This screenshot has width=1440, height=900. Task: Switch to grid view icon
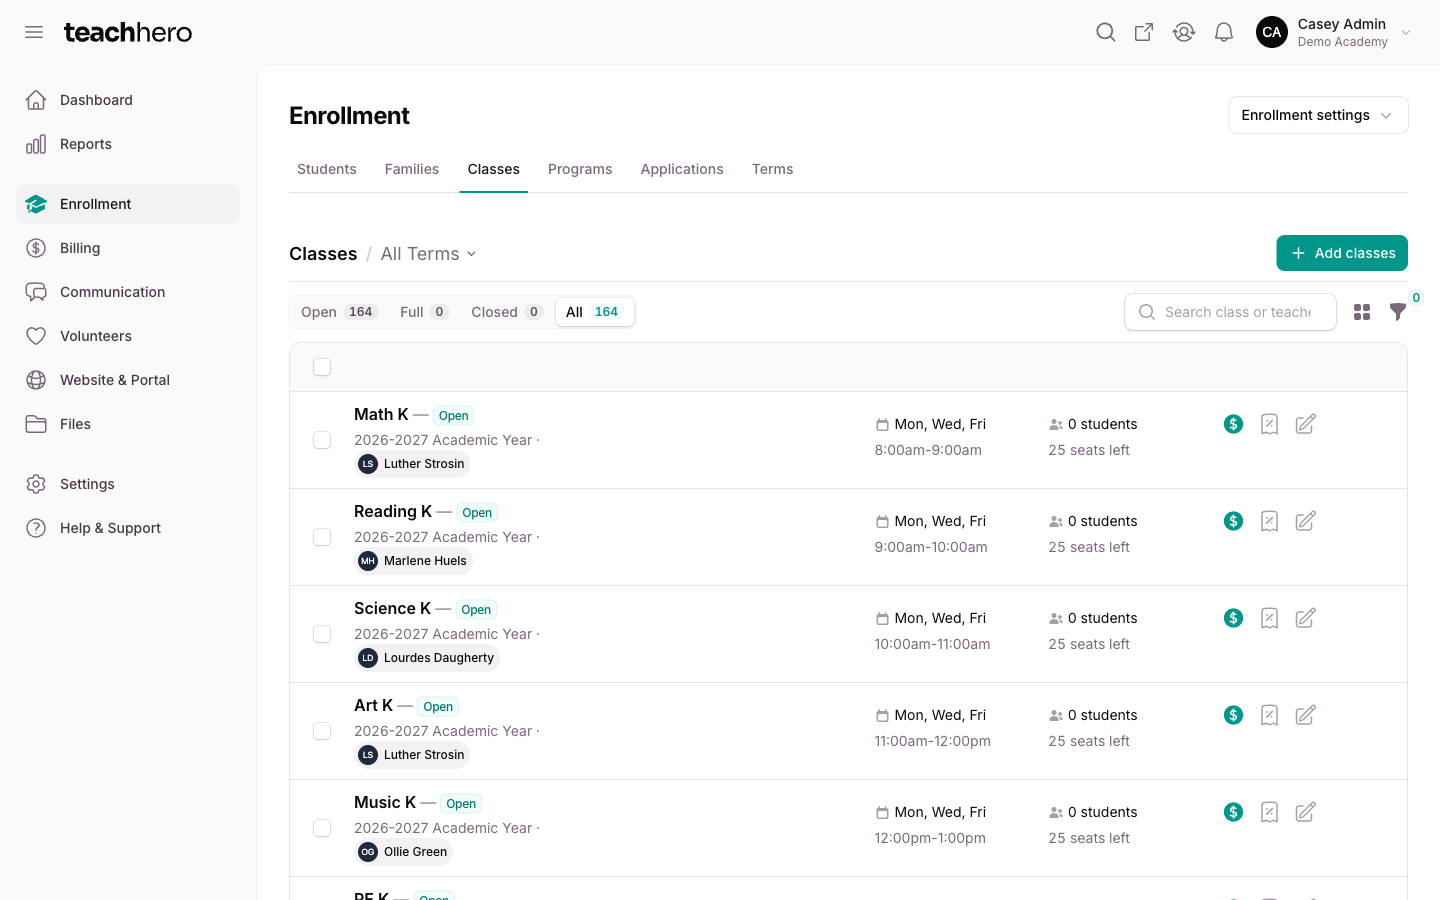[1362, 312]
